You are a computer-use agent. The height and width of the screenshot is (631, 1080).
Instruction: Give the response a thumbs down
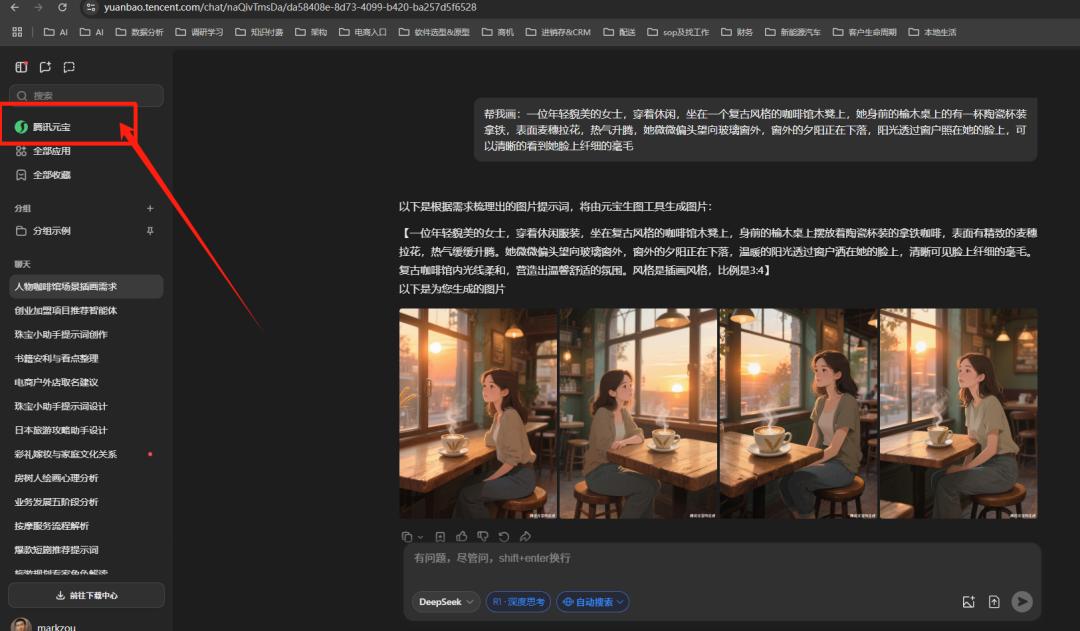[x=483, y=536]
